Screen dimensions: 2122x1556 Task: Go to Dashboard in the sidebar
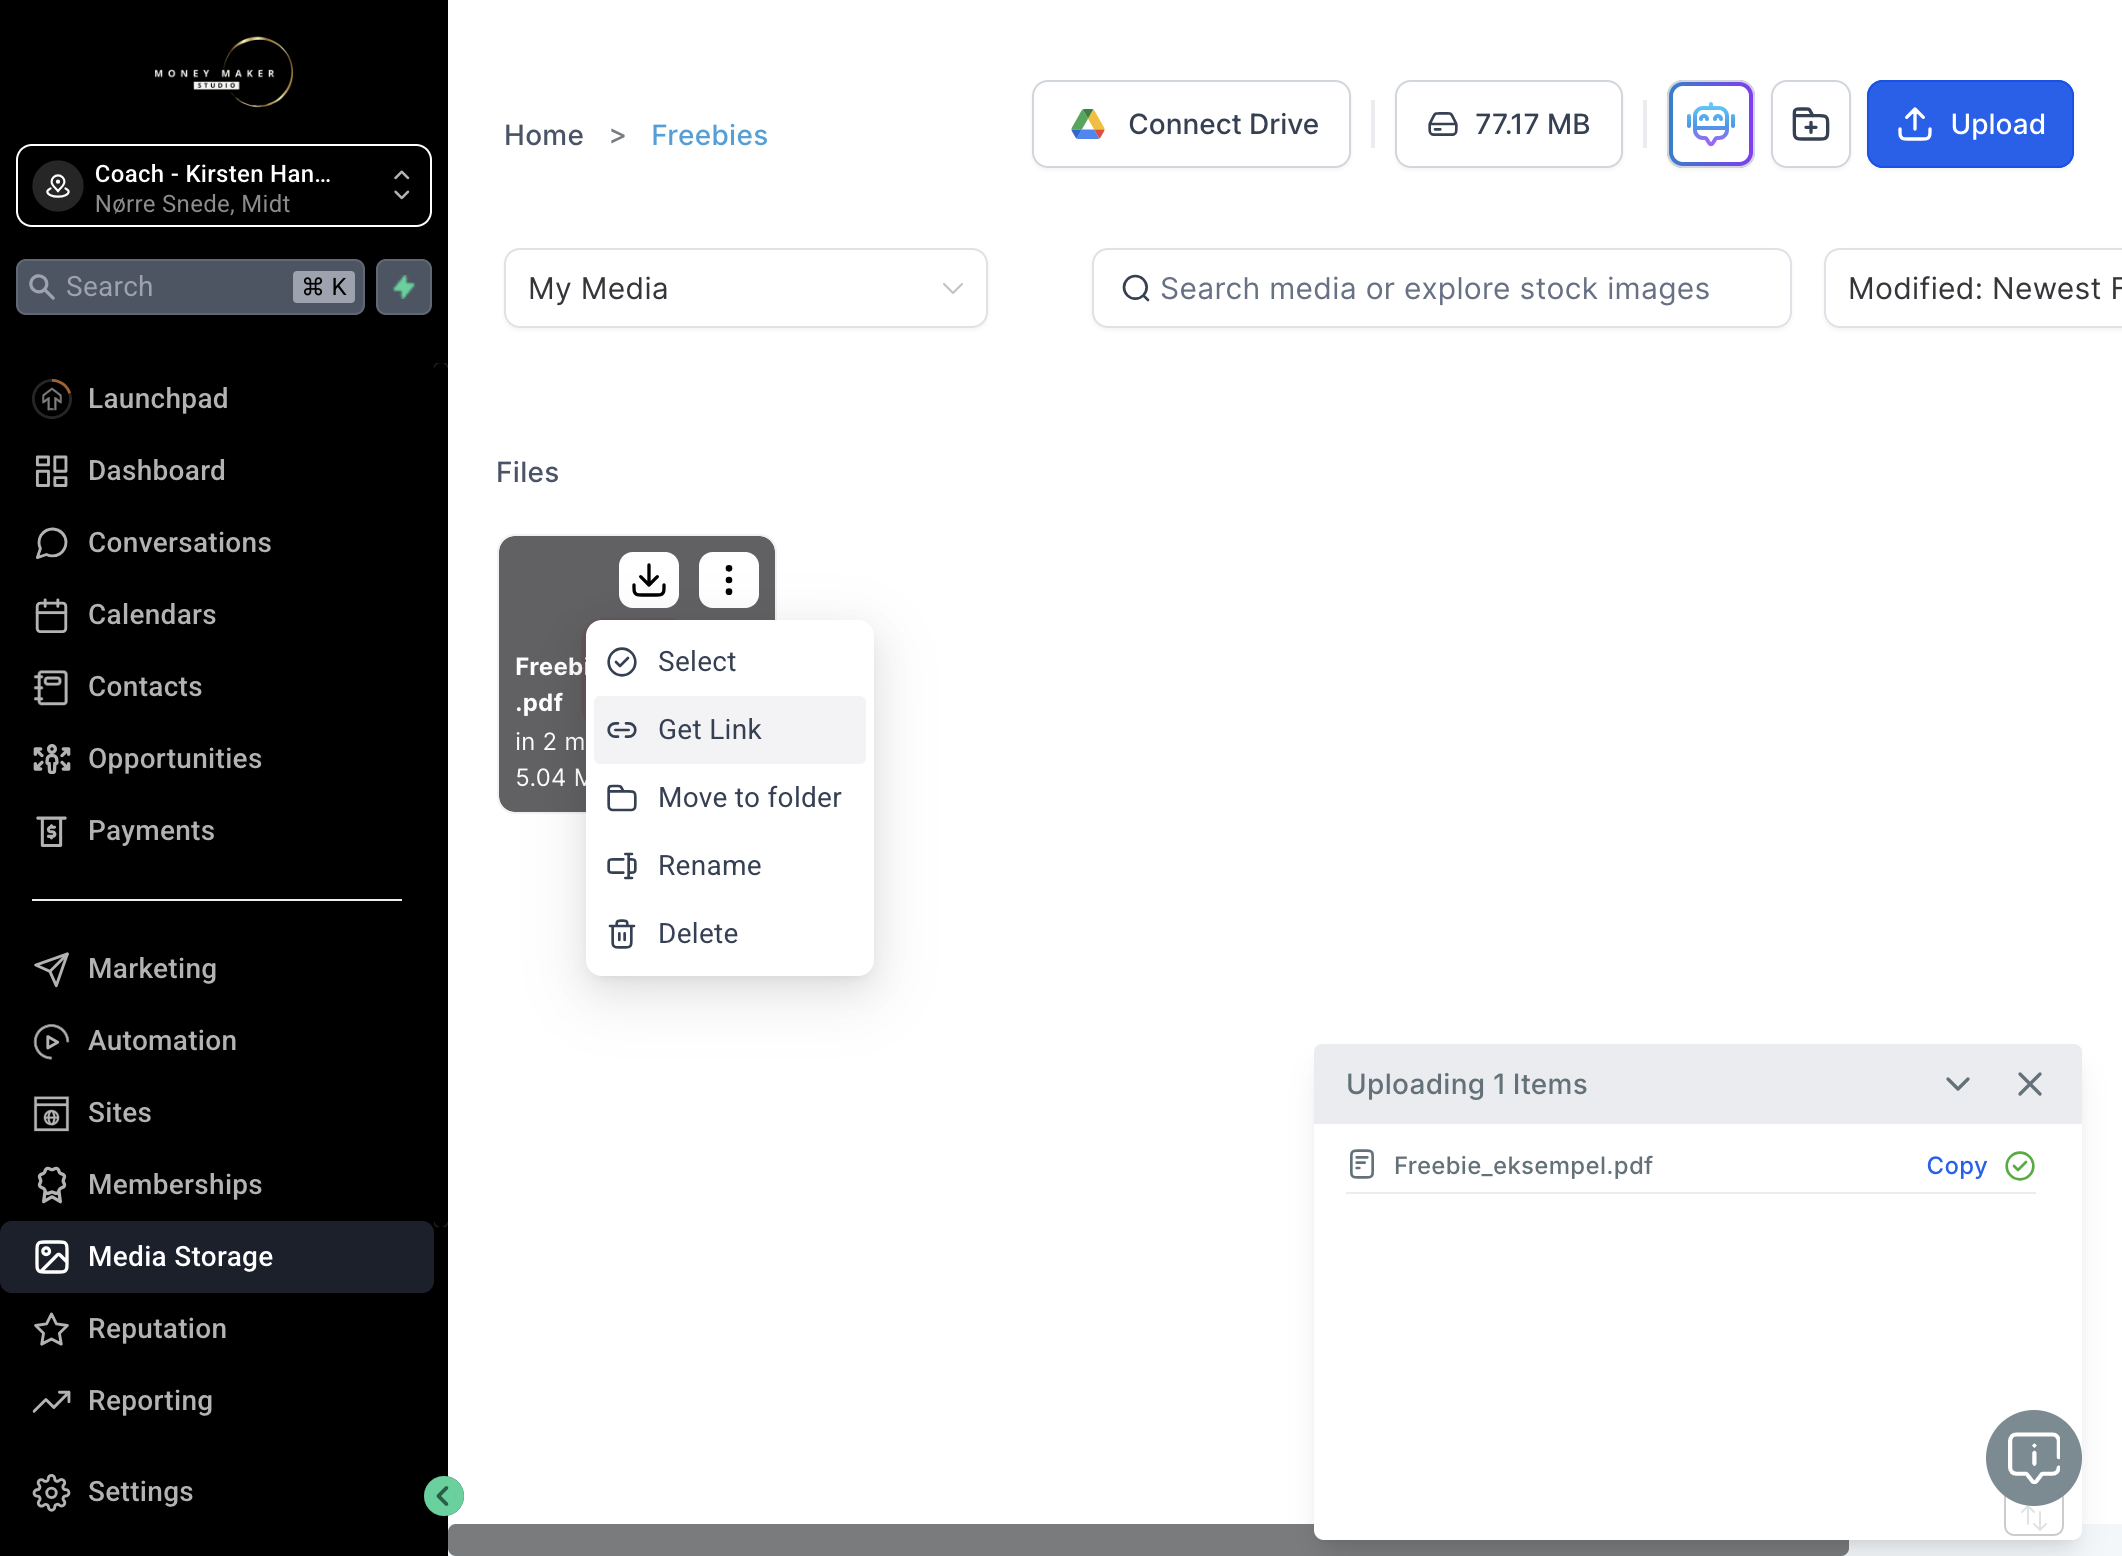(x=217, y=470)
